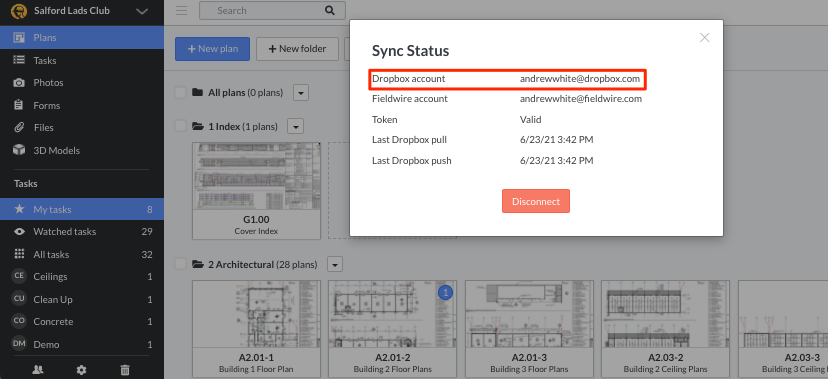This screenshot has width=828, height=379.
Task: Open the Photos section in sidebar
Action: pyautogui.click(x=82, y=82)
